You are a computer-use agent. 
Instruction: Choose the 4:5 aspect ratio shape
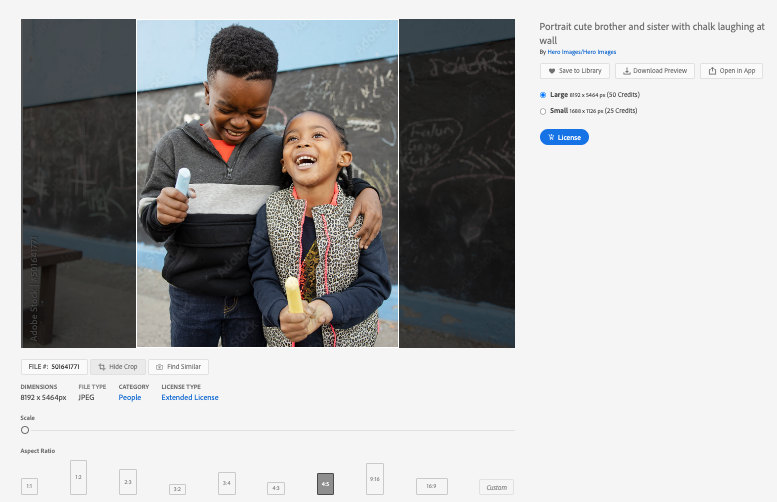click(325, 484)
